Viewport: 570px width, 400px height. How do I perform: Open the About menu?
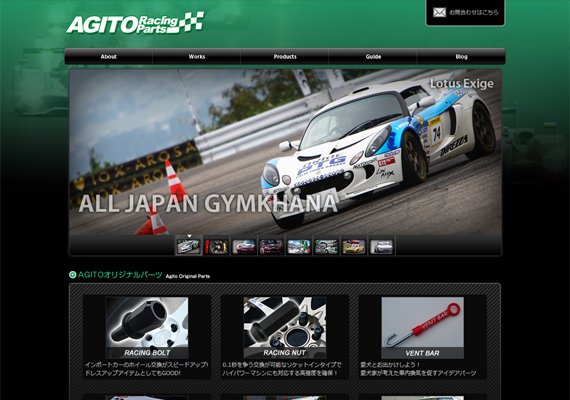pyautogui.click(x=109, y=57)
